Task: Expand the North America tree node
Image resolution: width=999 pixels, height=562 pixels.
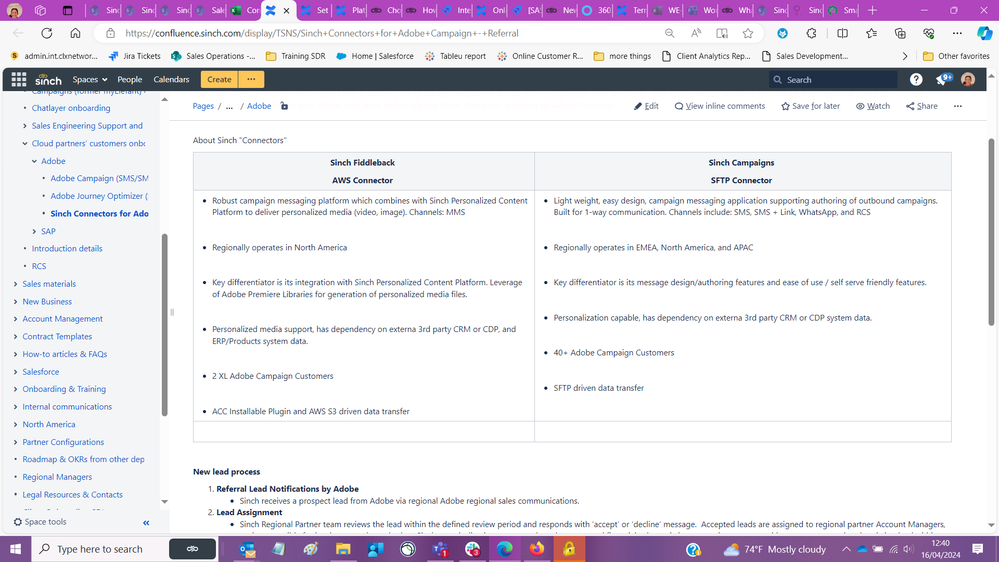Action: click(x=15, y=424)
